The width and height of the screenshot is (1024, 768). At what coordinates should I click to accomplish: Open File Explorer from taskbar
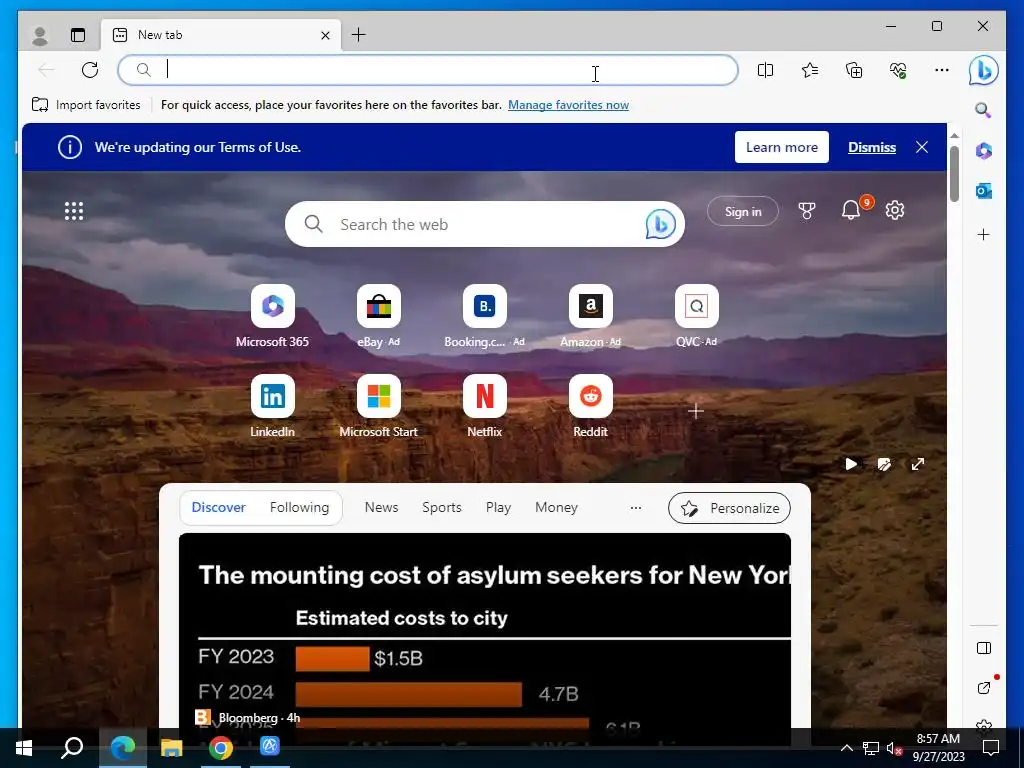171,748
